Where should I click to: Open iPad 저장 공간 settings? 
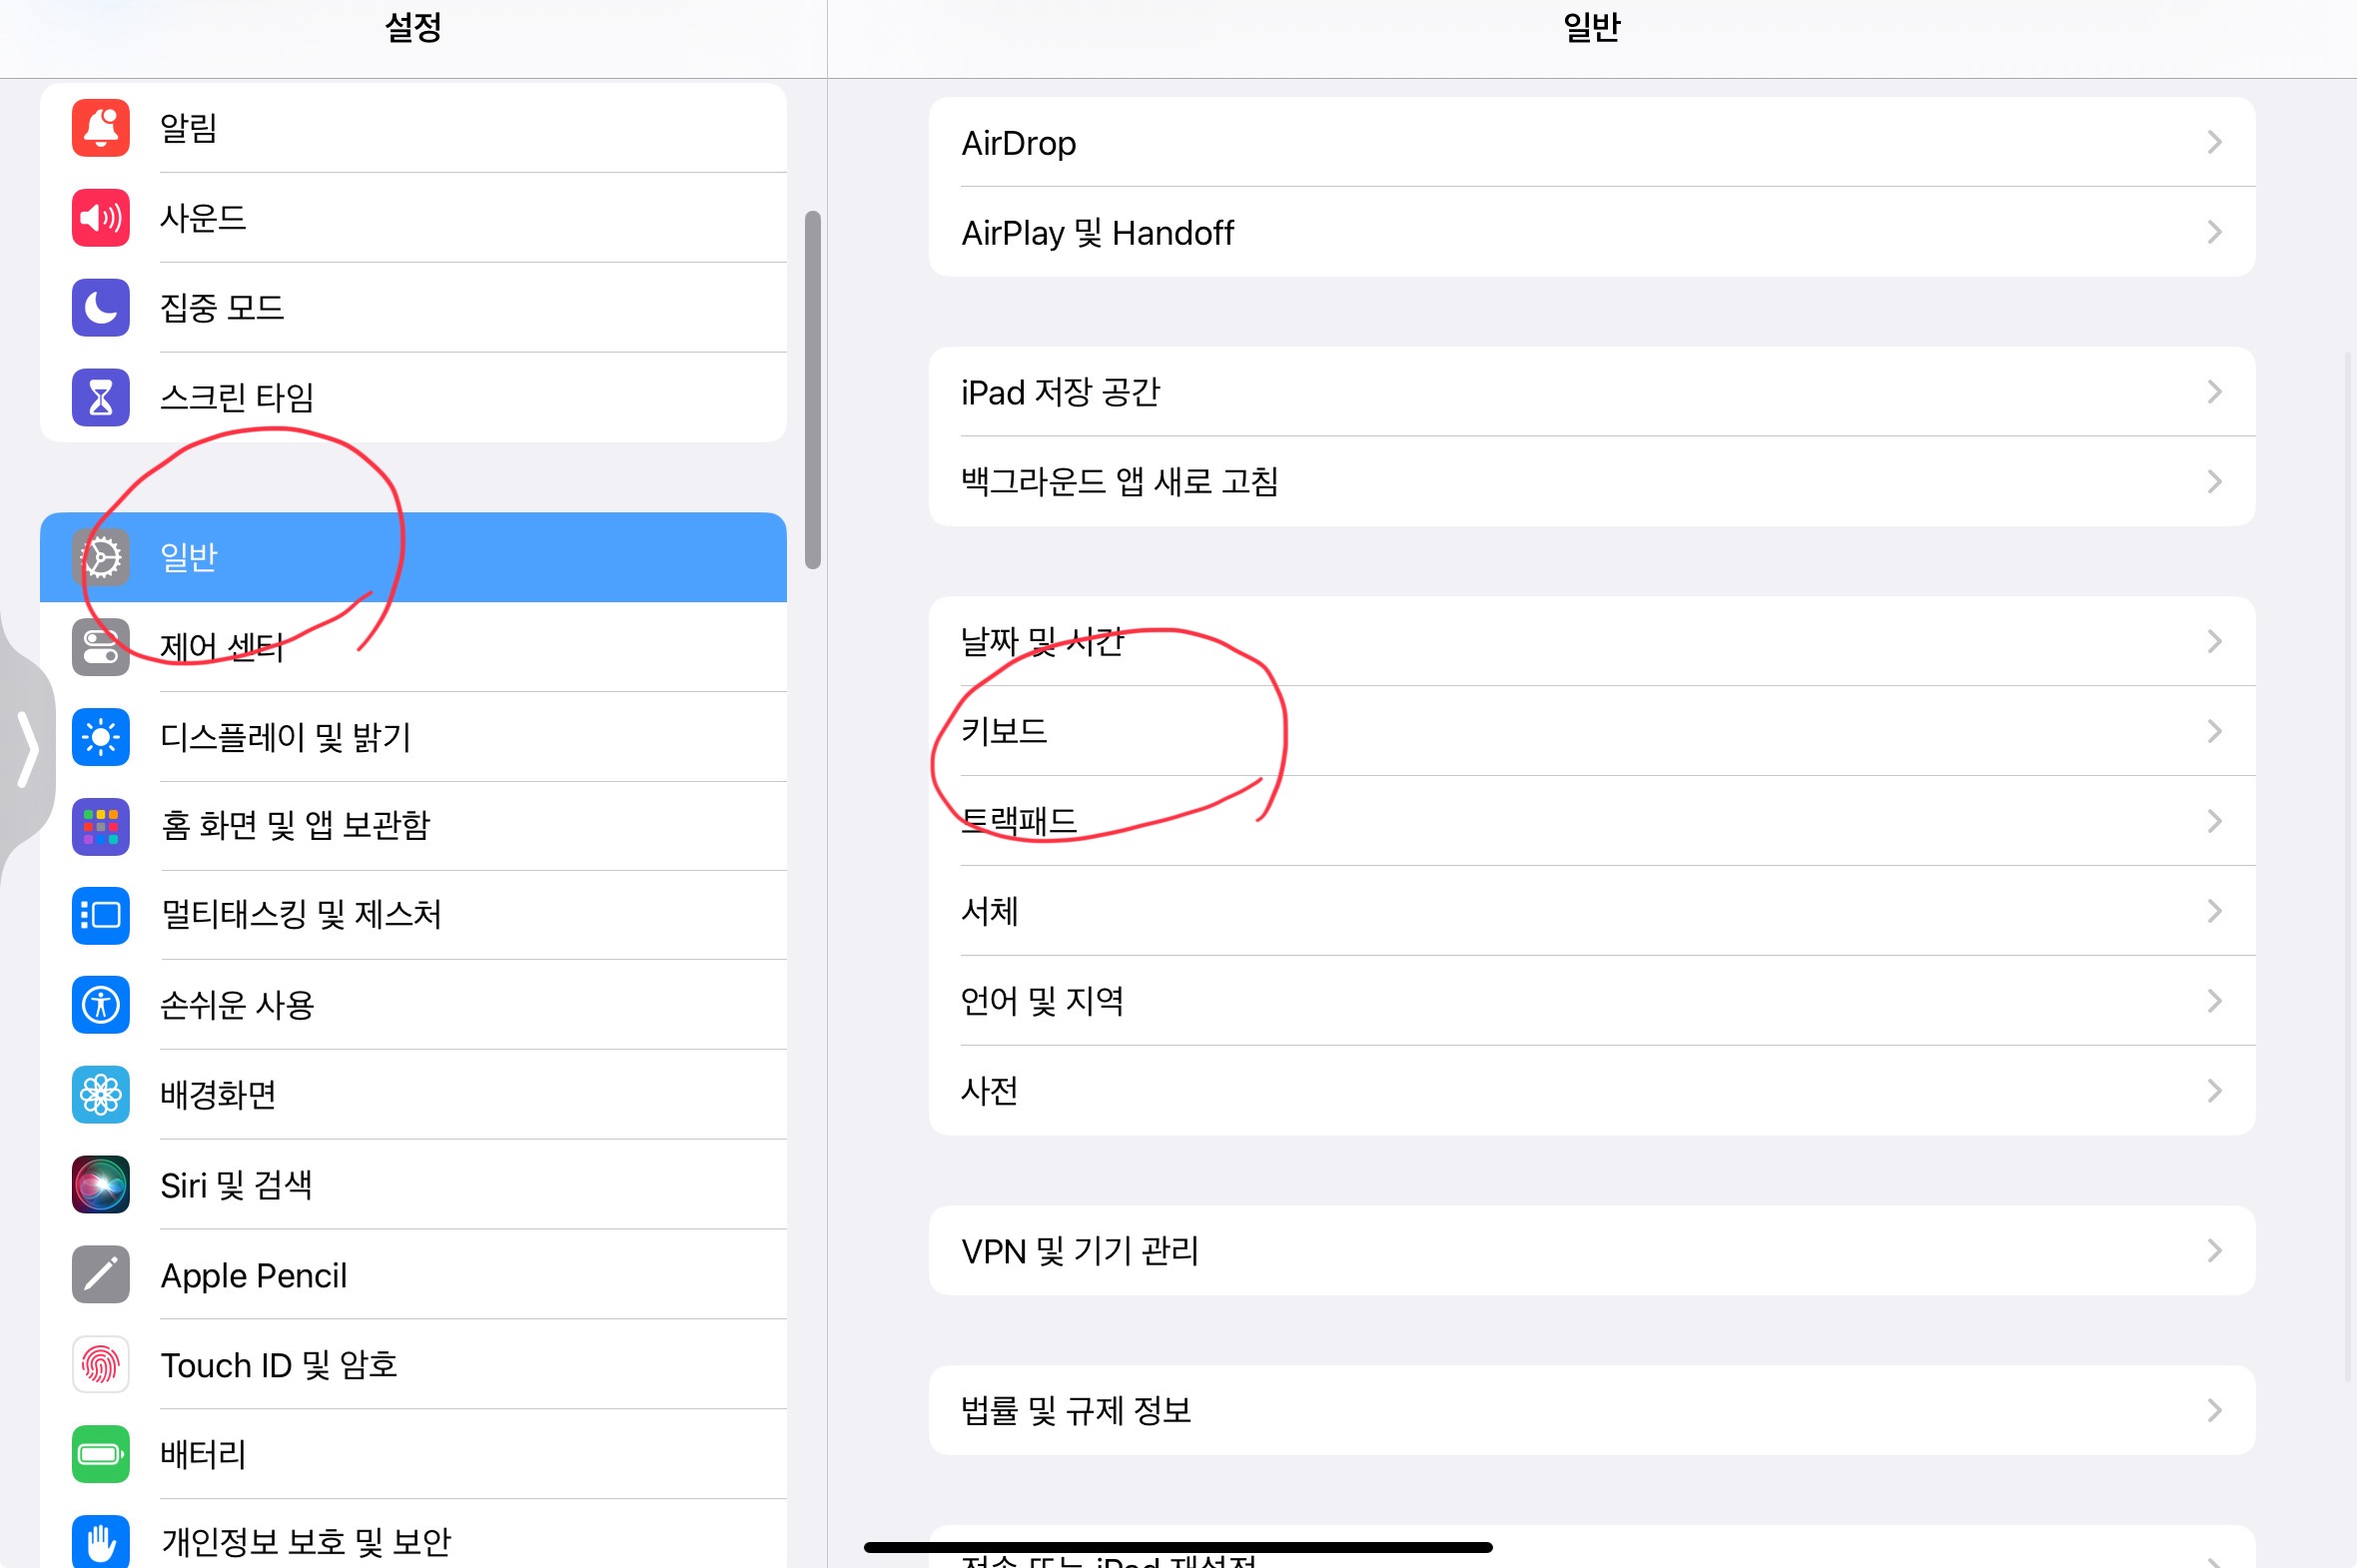click(x=1590, y=392)
